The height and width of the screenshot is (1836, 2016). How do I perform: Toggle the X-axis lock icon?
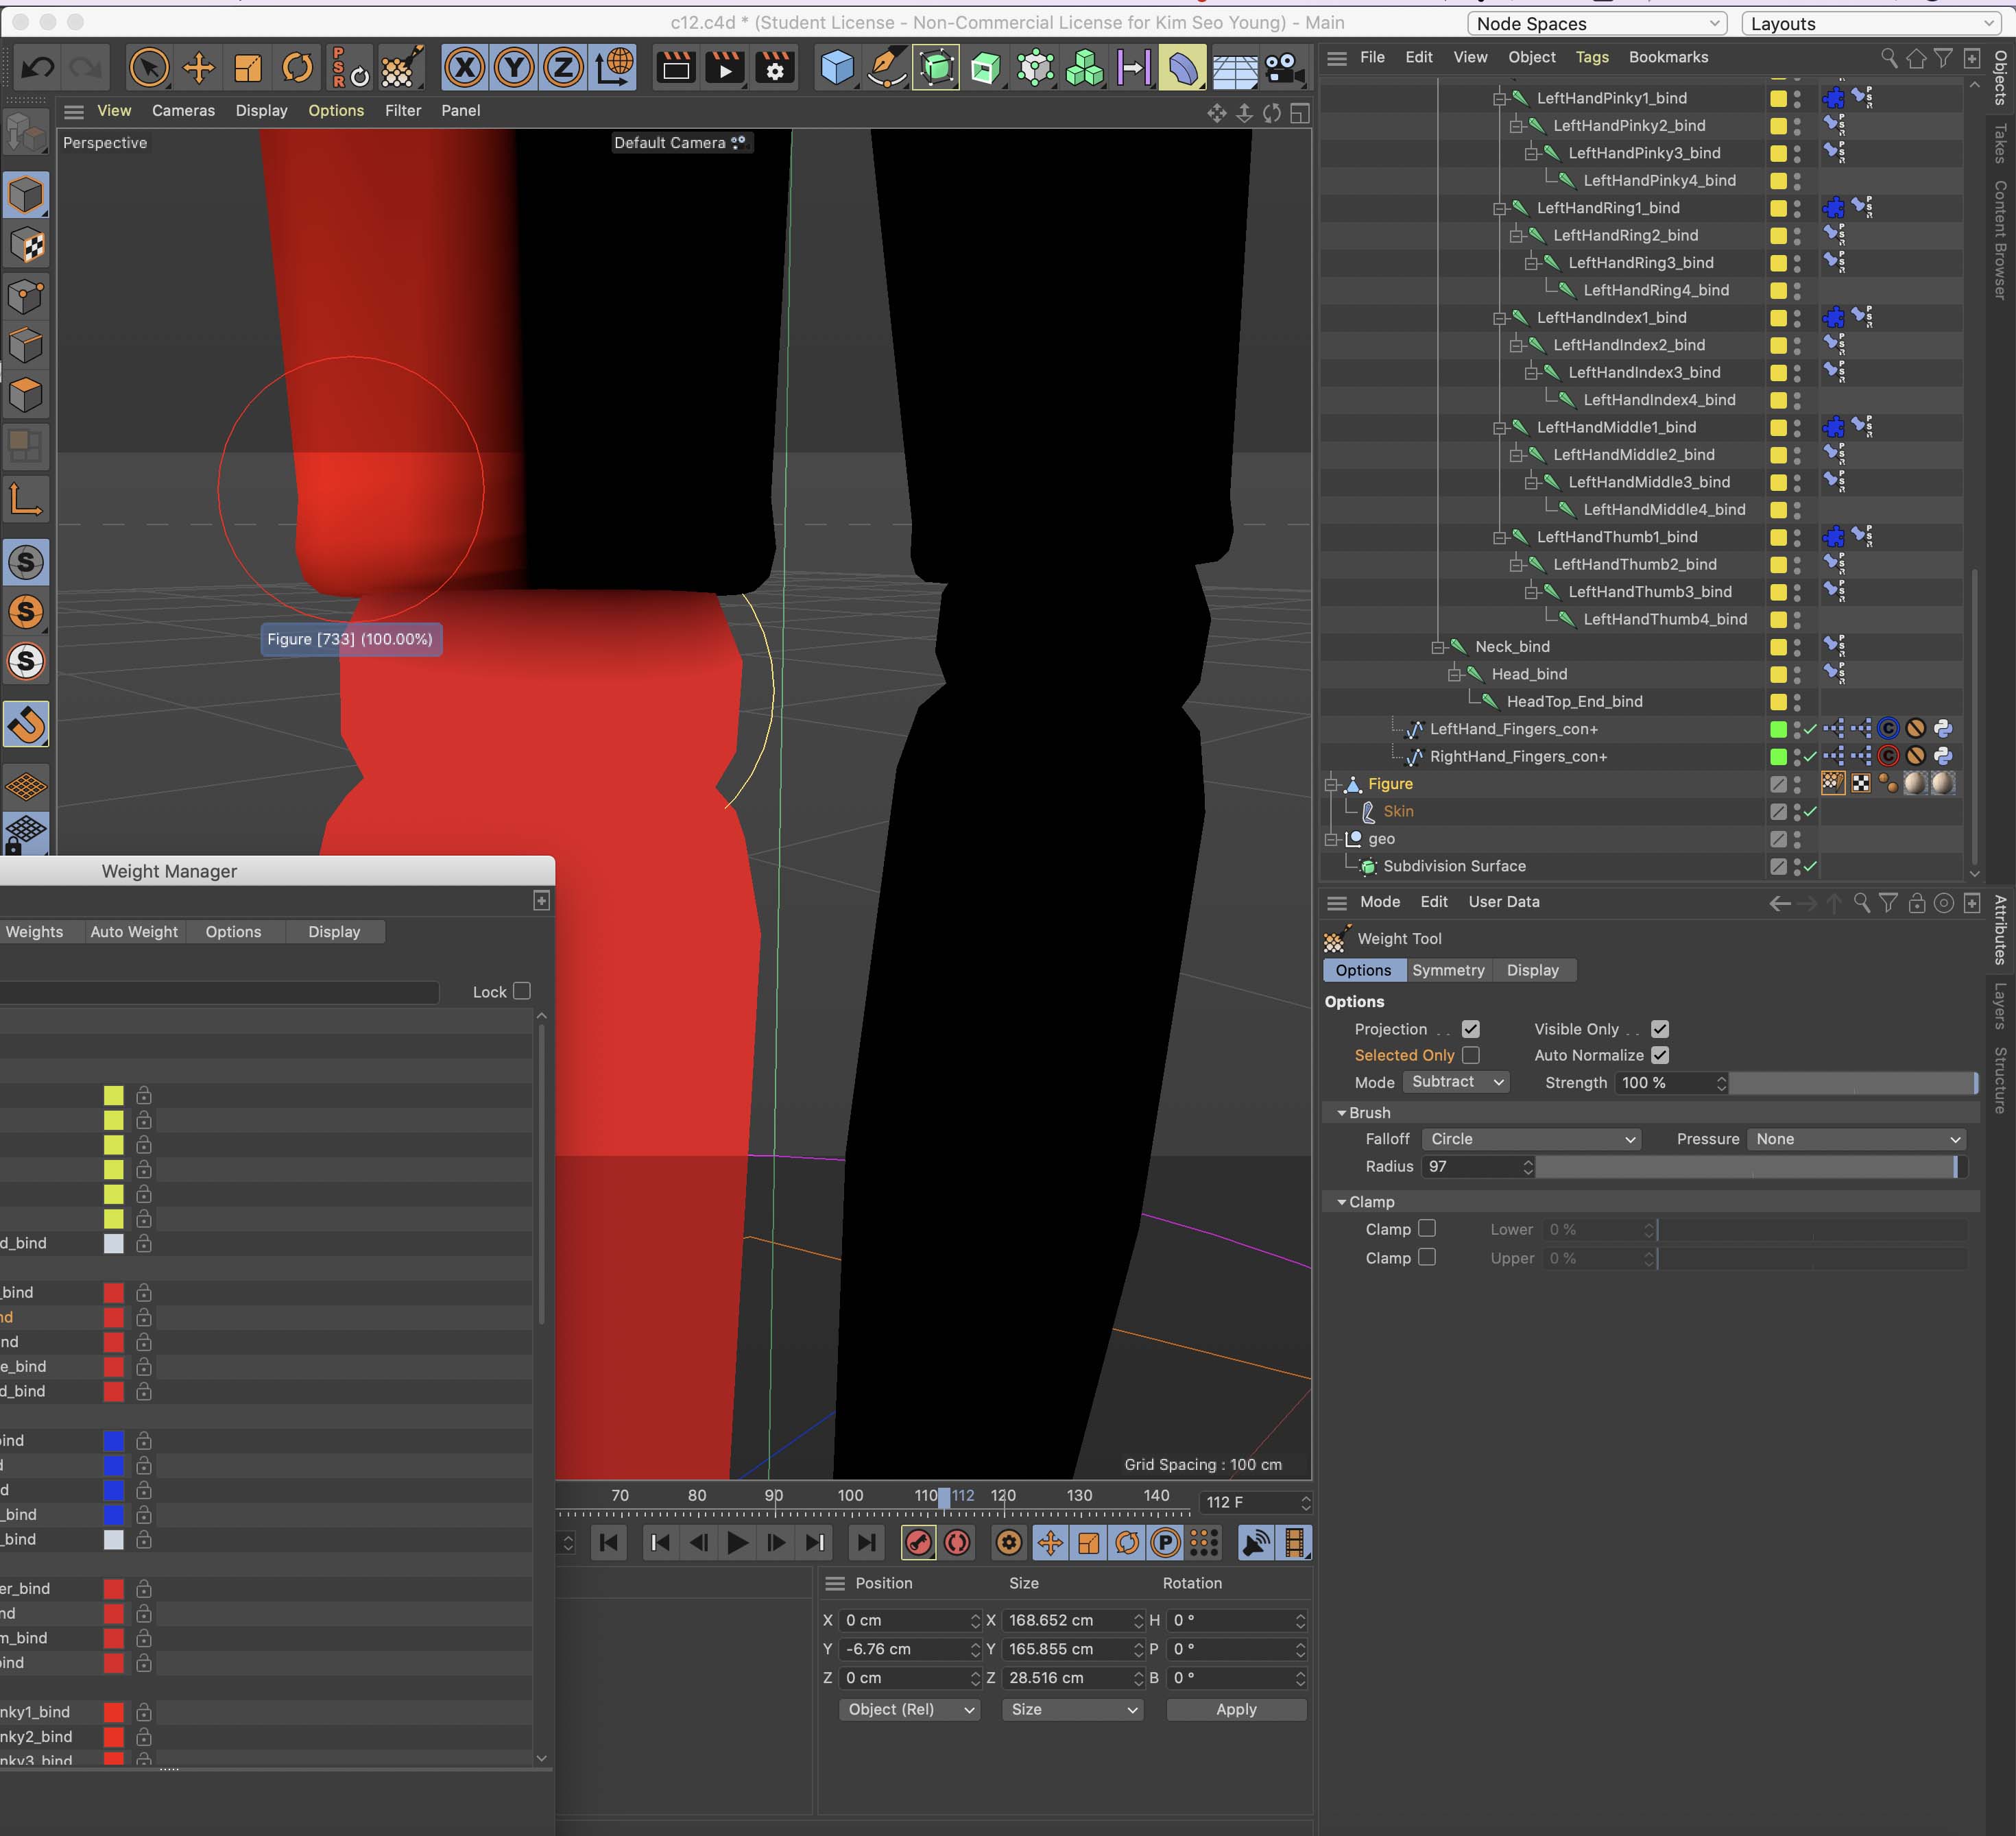point(464,68)
